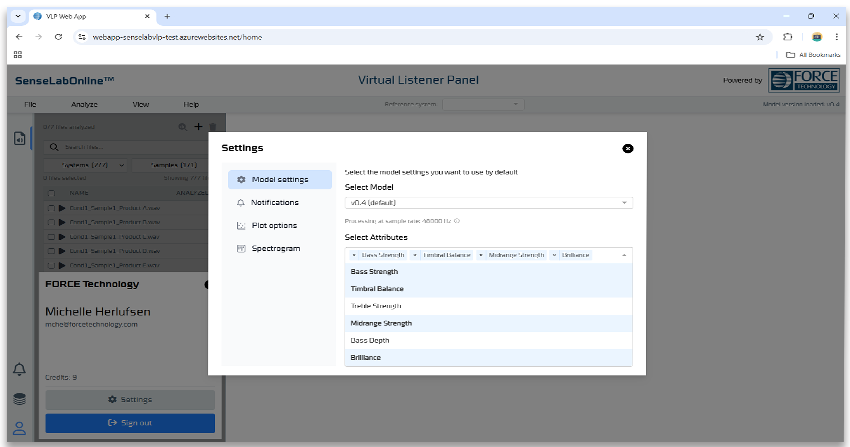
Task: Click the user profile icon in sidebar
Action: (19, 429)
